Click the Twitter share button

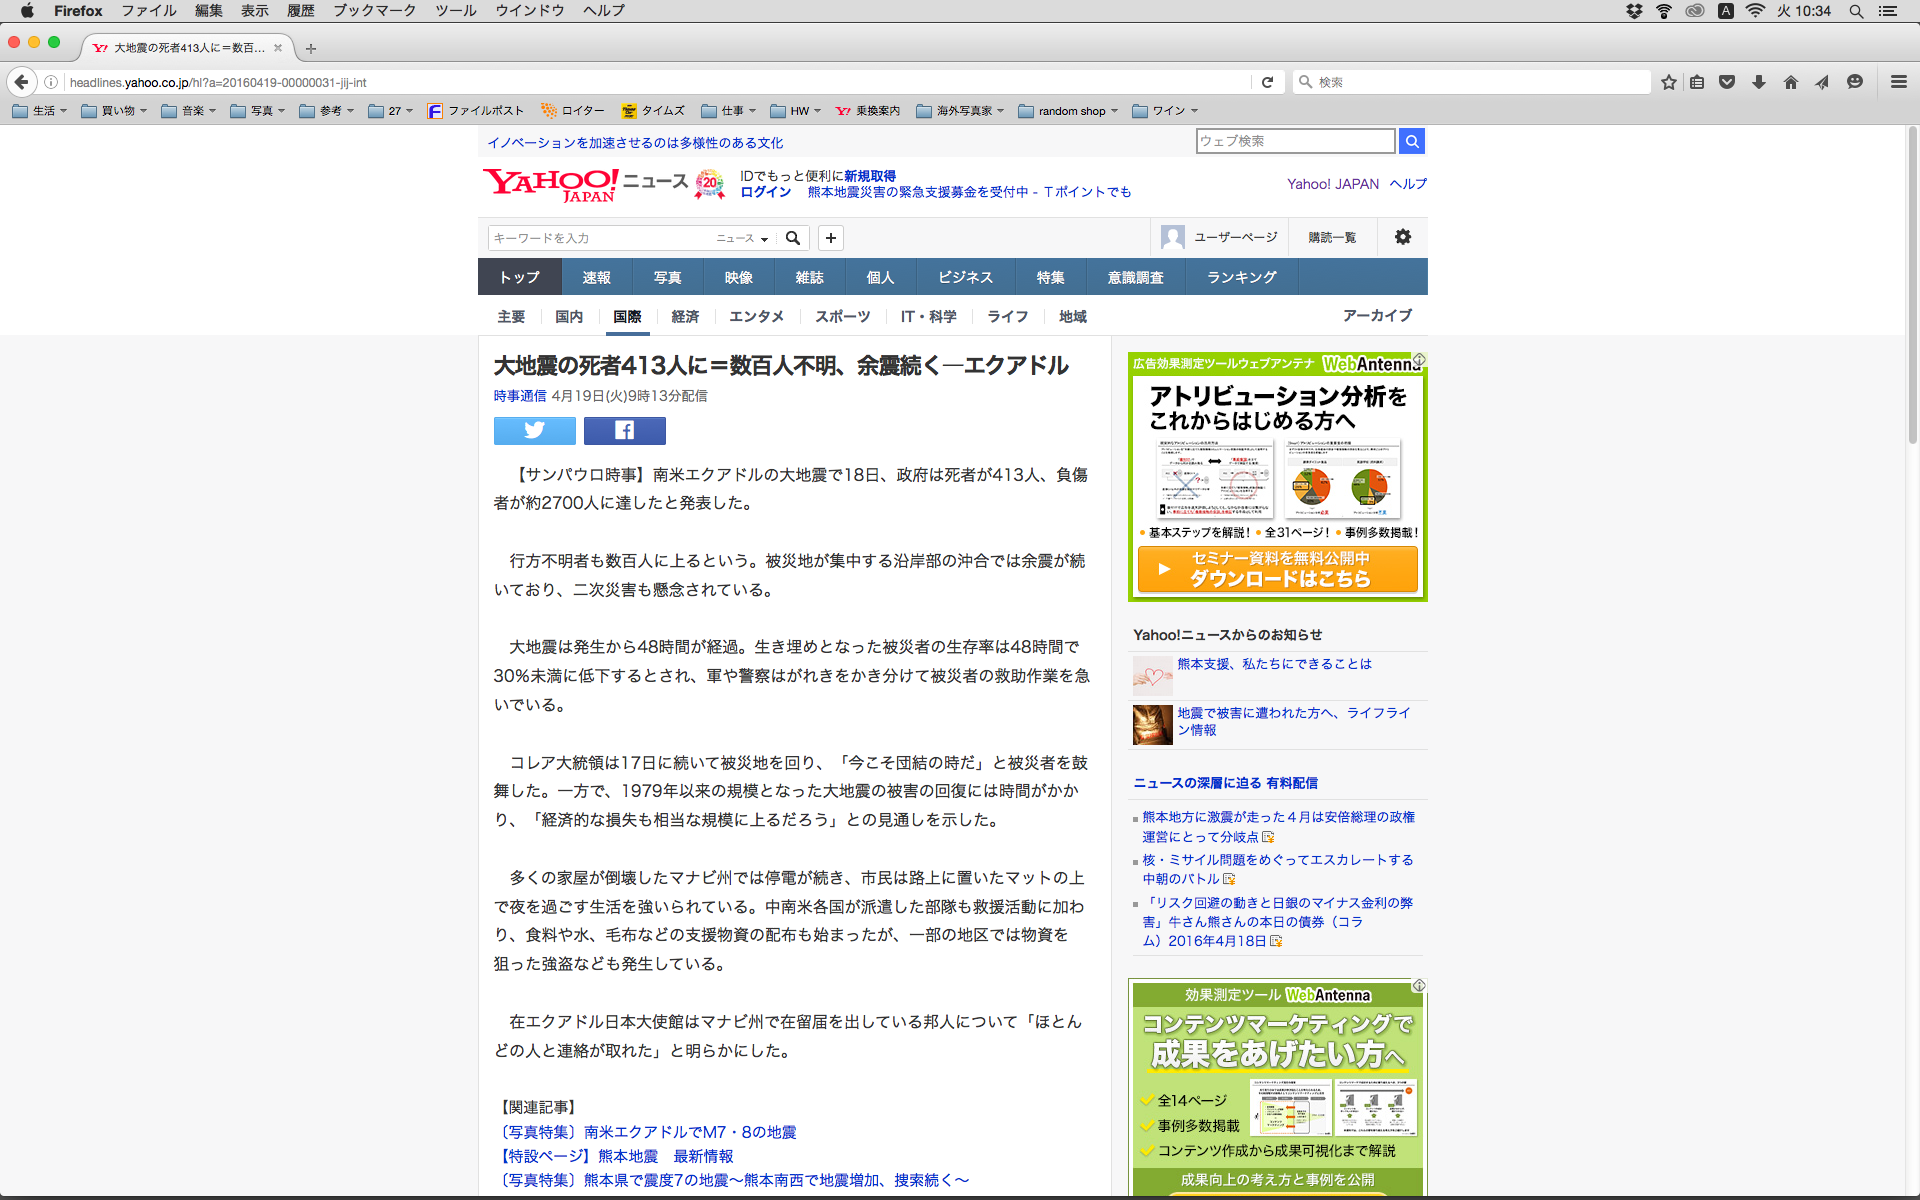(534, 430)
